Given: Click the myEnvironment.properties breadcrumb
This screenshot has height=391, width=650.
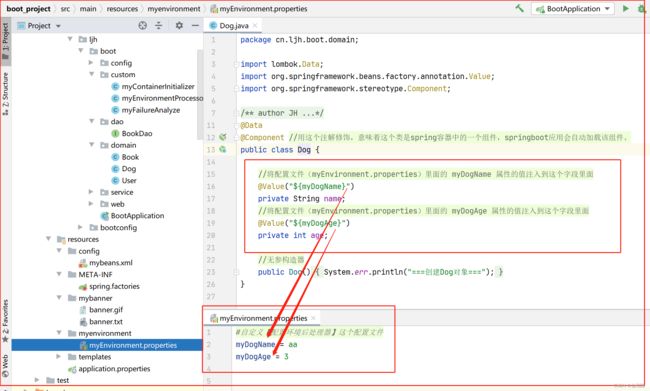Looking at the screenshot, I should point(259,9).
